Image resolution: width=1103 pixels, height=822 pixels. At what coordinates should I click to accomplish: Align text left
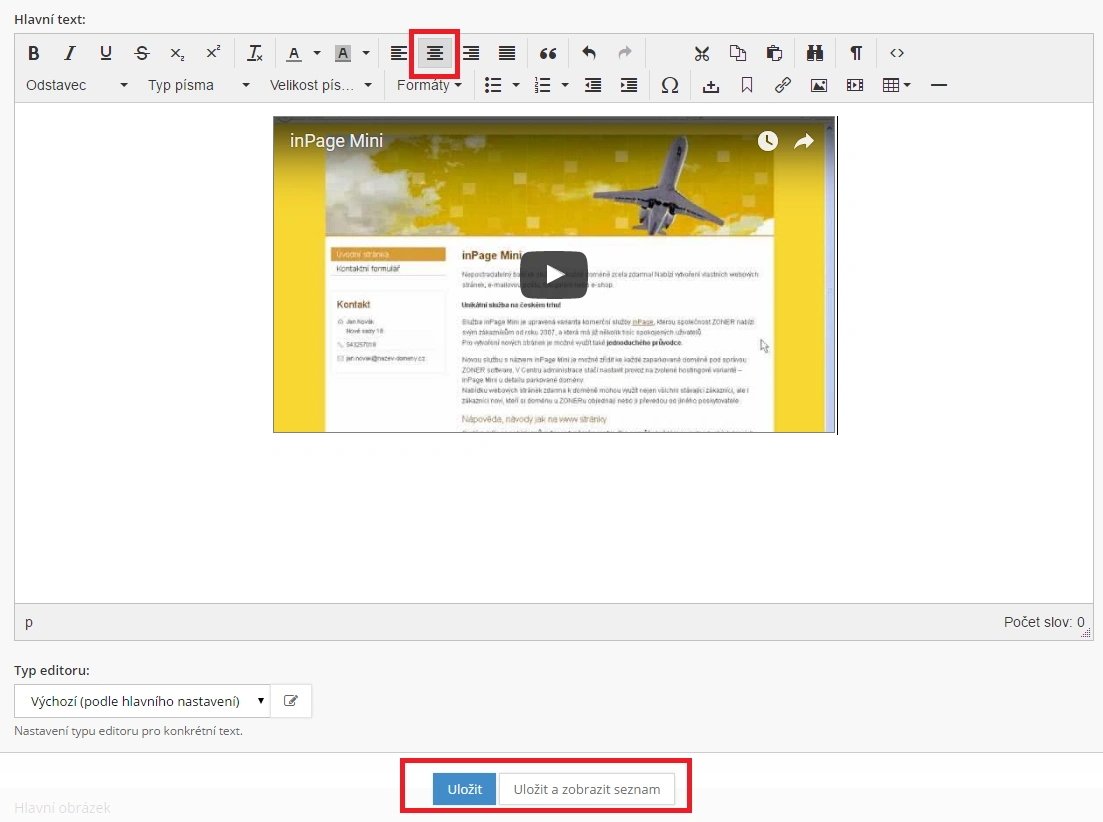point(399,53)
